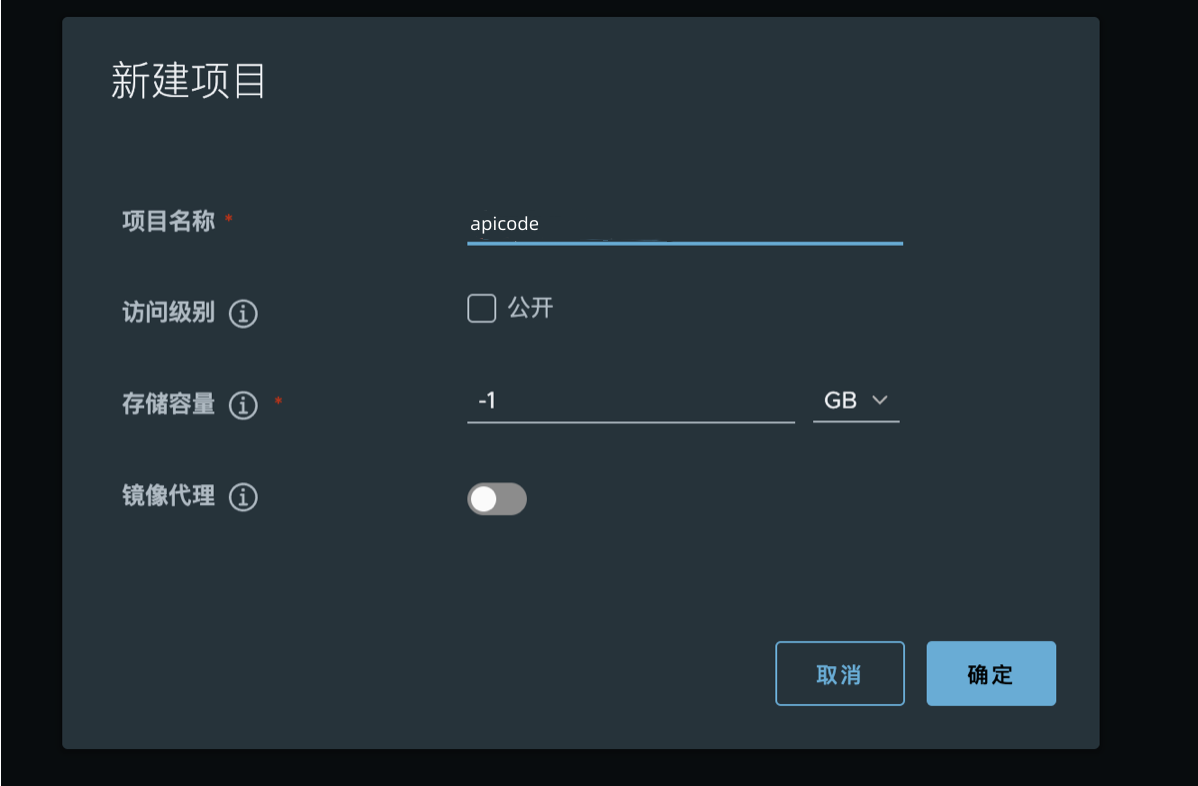1198x786 pixels.
Task: Click the 新建项目 dialog title
Action: click(188, 82)
